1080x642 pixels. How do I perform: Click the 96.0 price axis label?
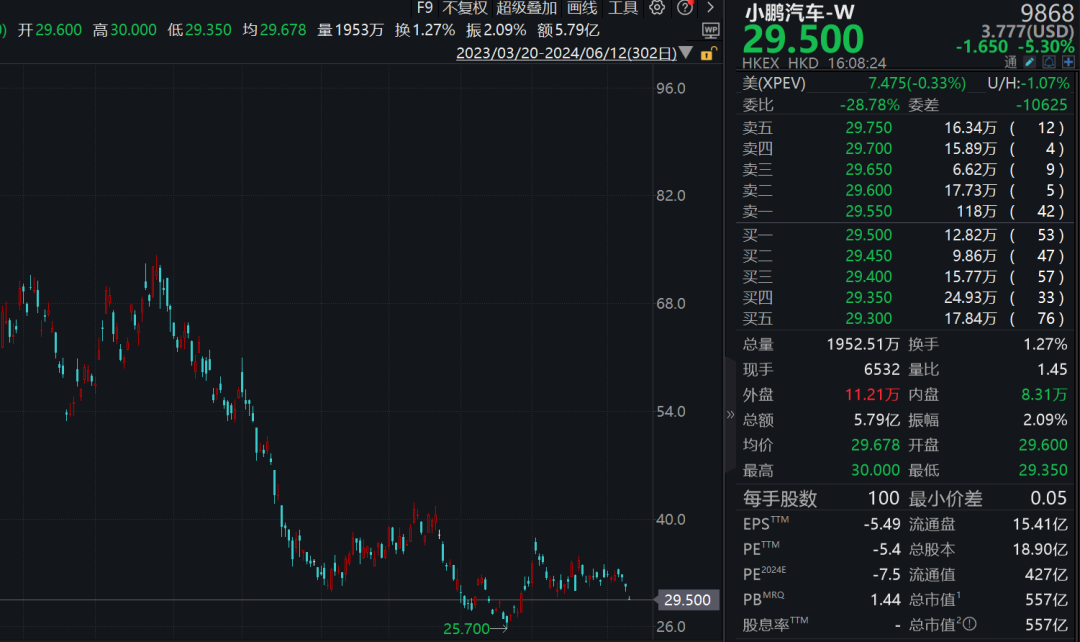671,88
